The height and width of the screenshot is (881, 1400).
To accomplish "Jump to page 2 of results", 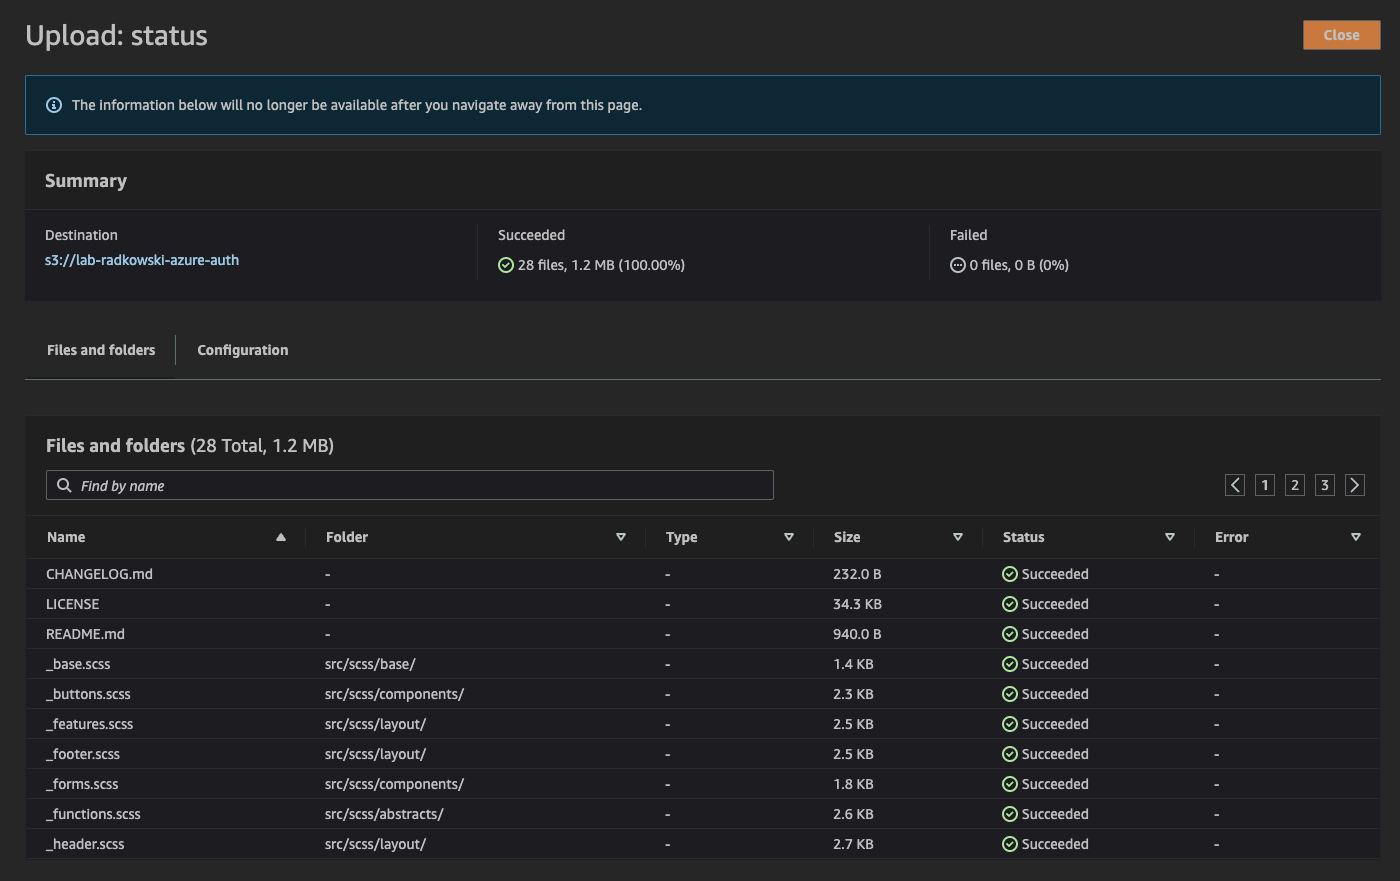I will tap(1295, 485).
